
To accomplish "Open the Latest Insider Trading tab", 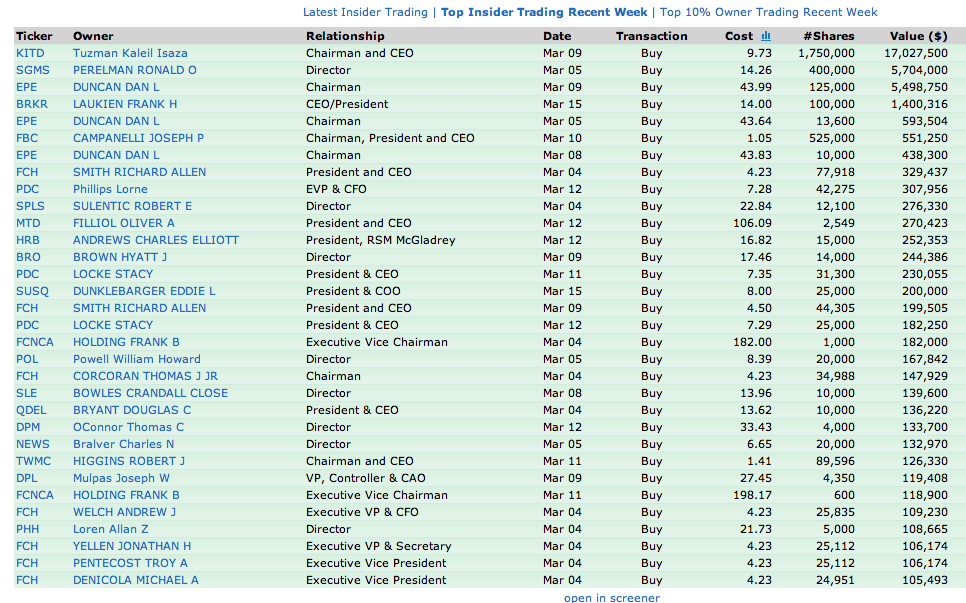I will [364, 12].
